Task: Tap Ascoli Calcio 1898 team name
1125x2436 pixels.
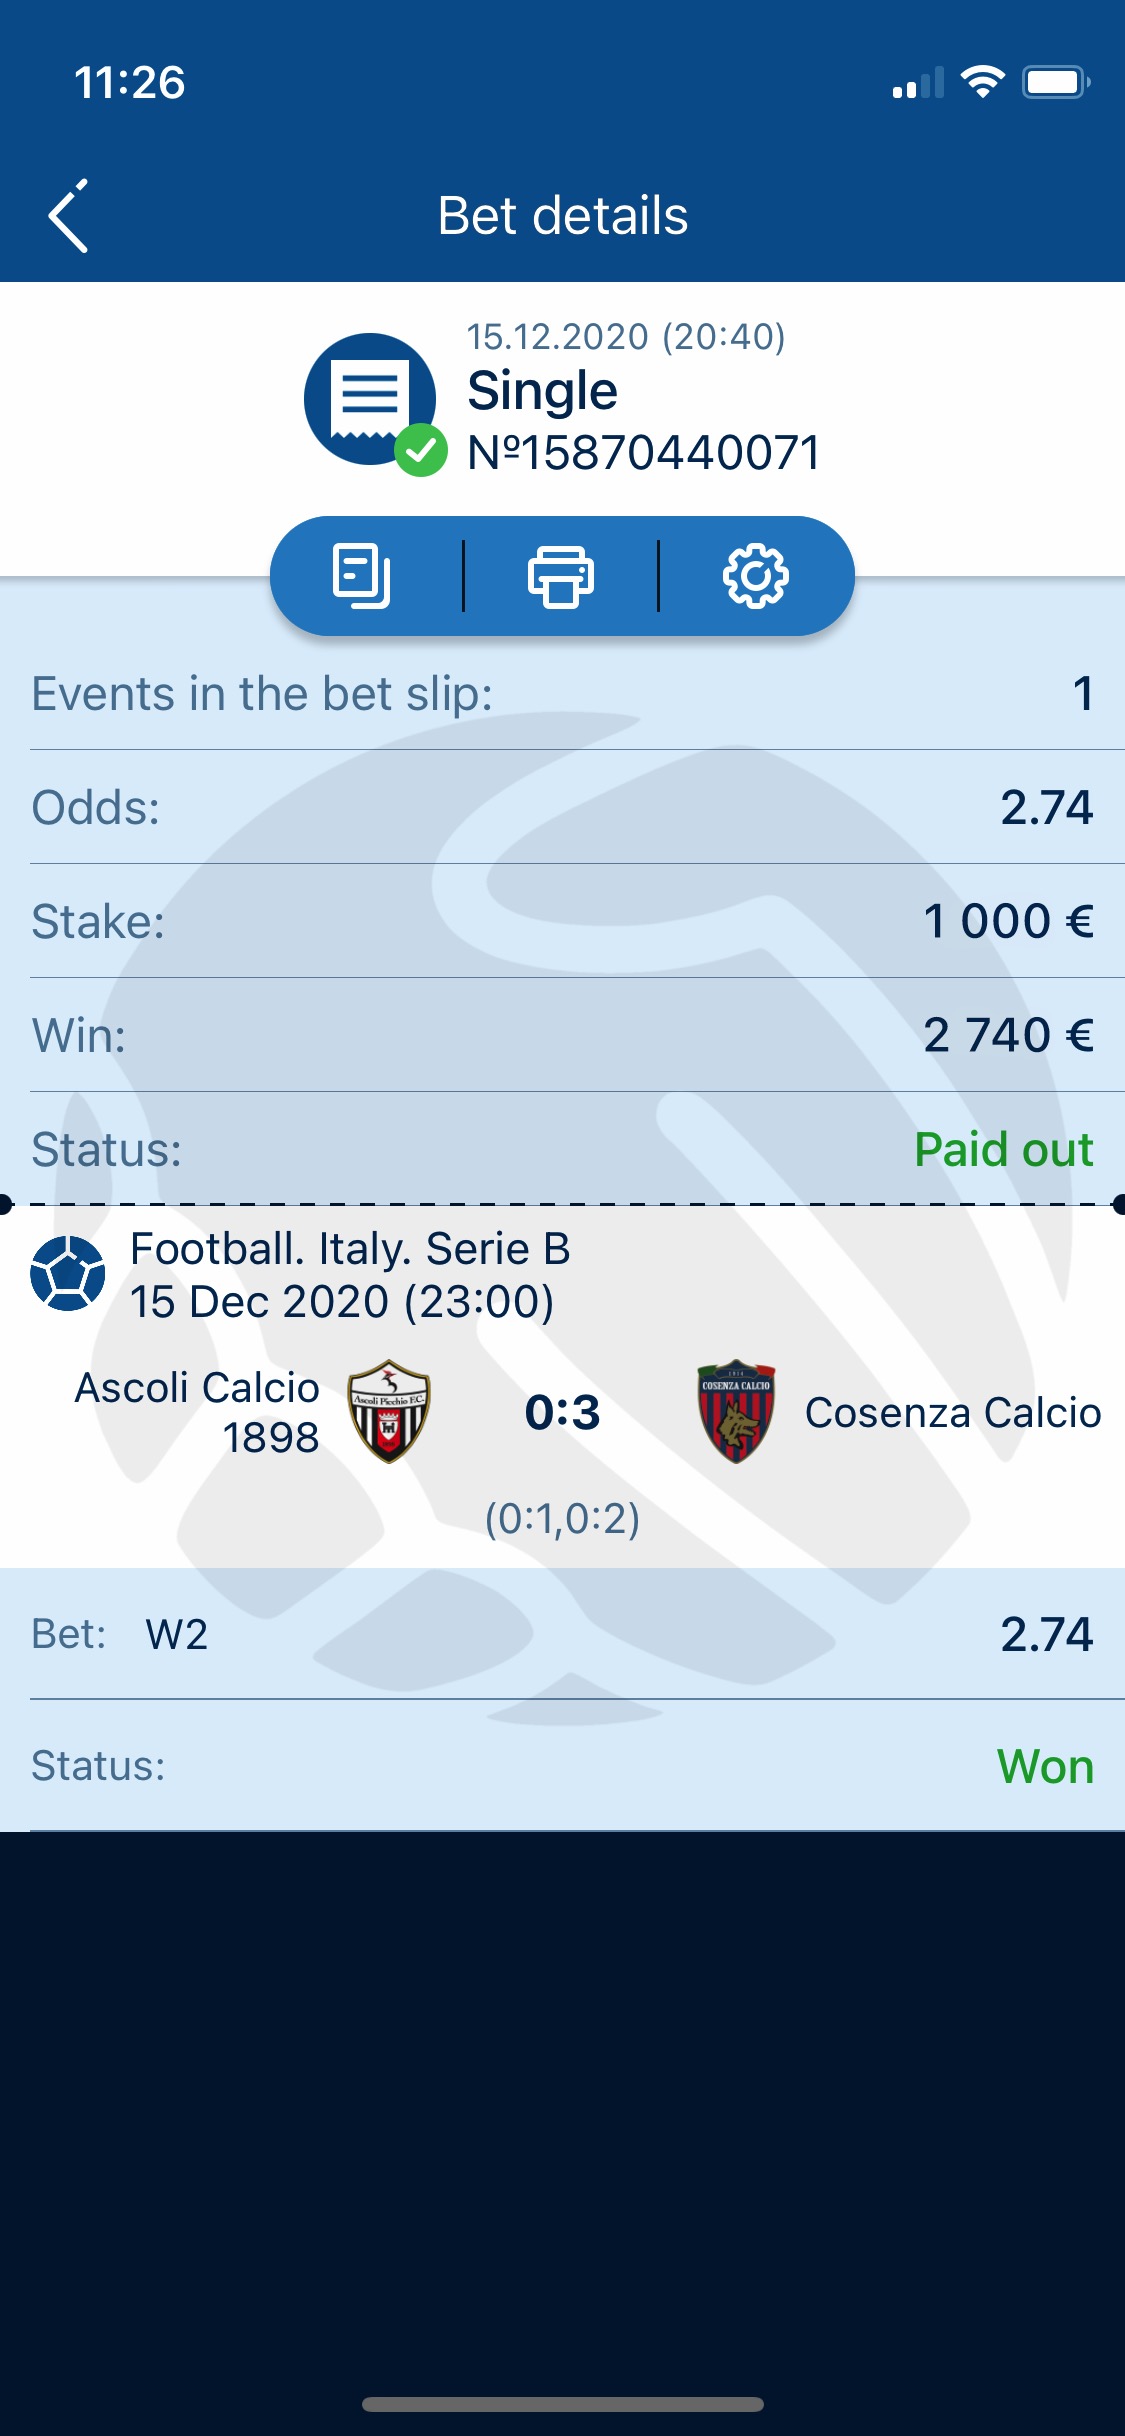Action: pyautogui.click(x=197, y=1412)
